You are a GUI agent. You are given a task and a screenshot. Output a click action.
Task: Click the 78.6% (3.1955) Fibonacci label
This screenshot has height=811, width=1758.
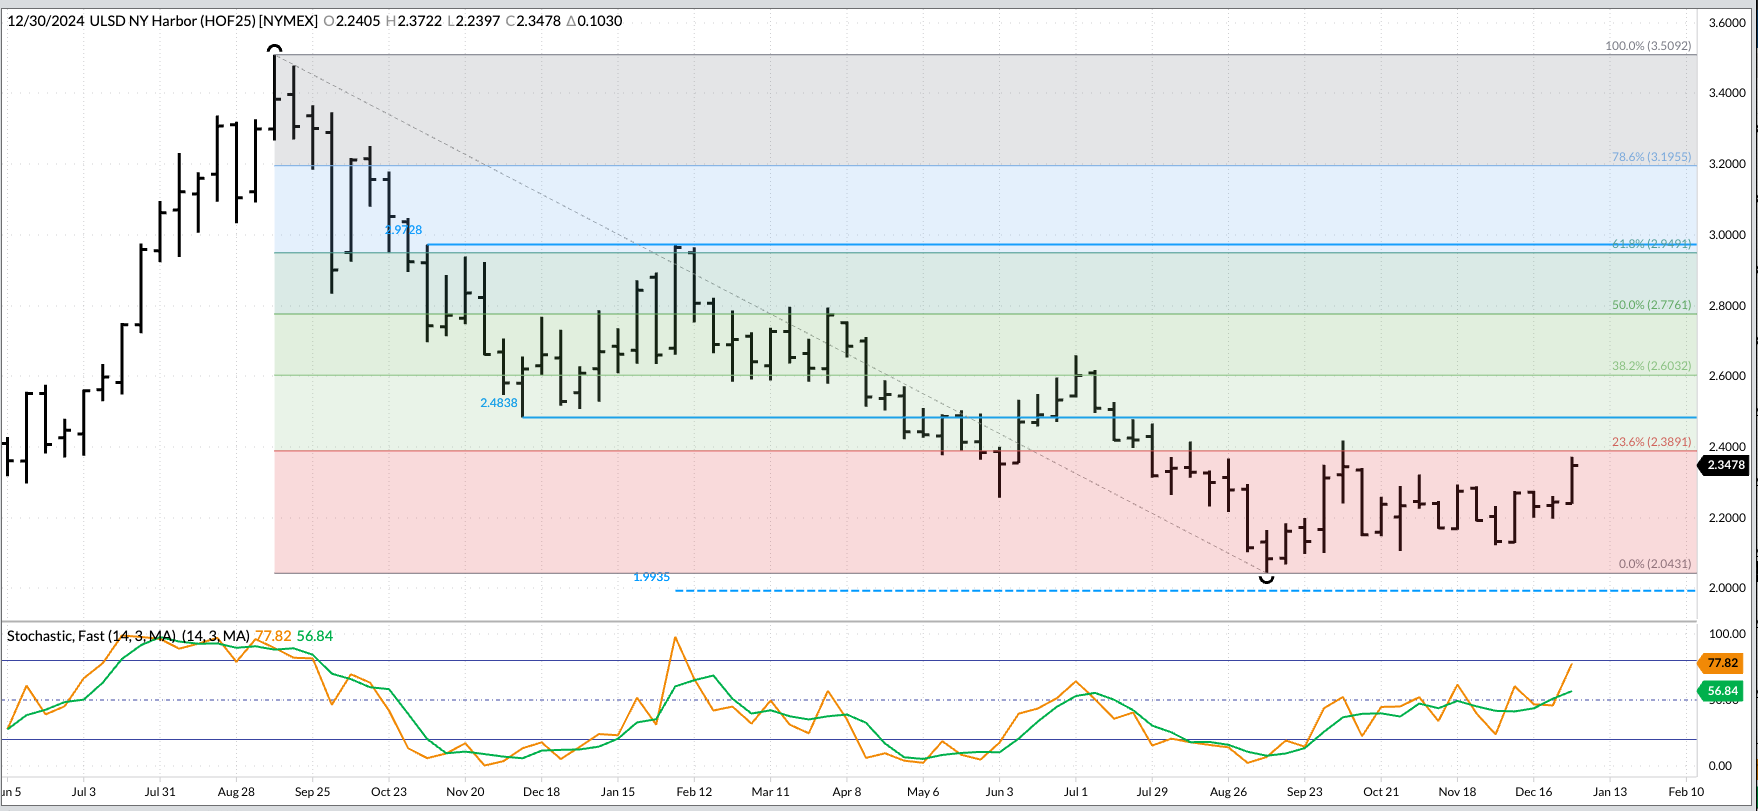coord(1651,157)
